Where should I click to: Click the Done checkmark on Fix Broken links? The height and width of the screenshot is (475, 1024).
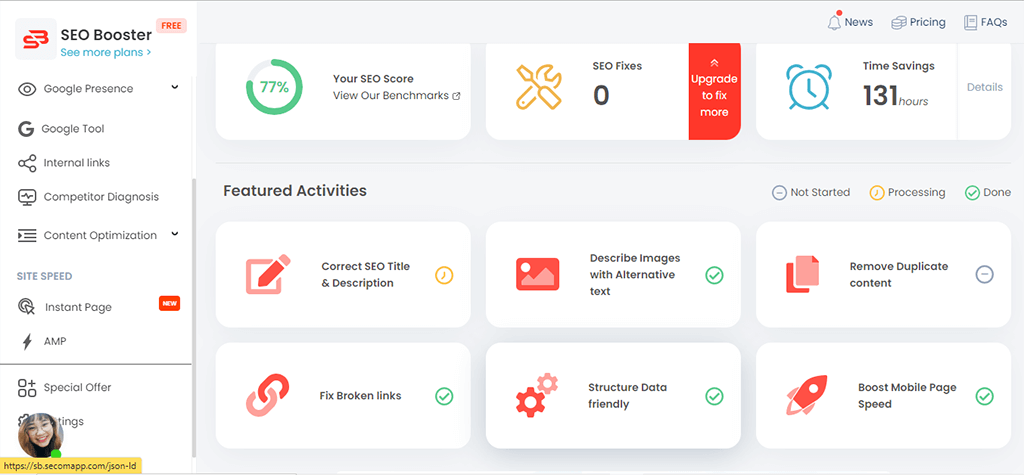[444, 396]
